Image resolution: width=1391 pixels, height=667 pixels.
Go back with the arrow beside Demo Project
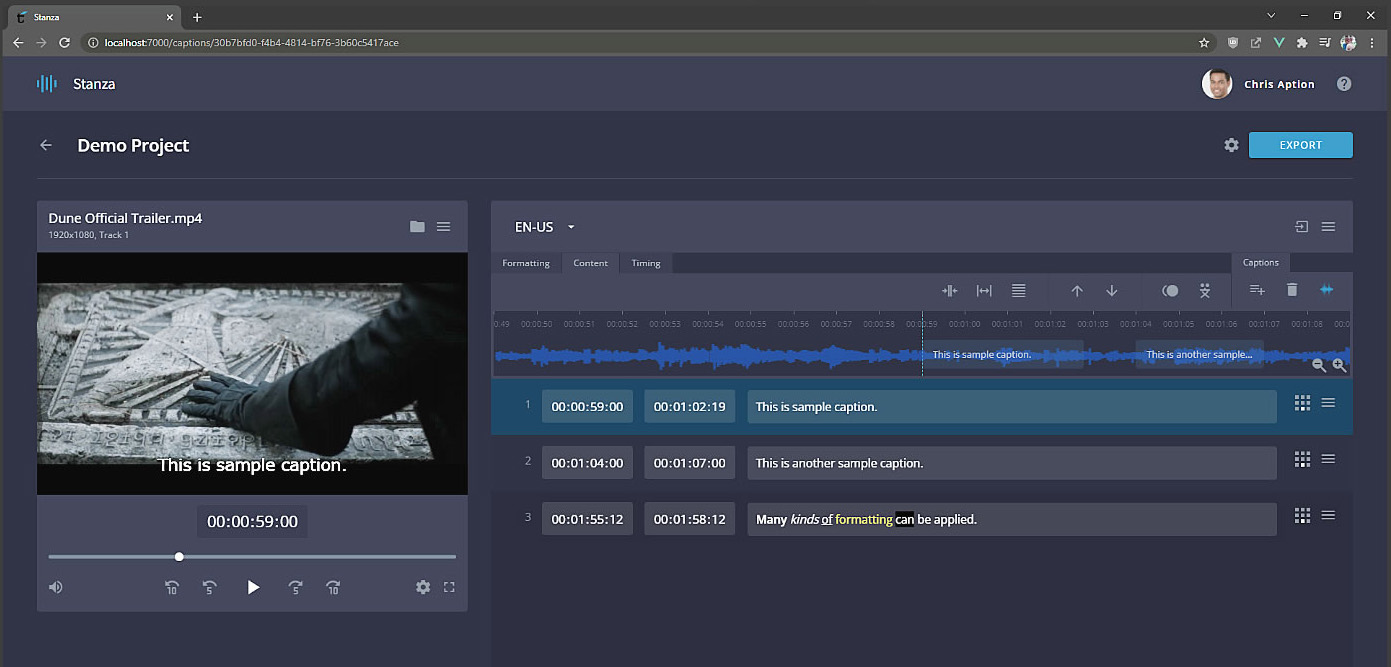45,145
